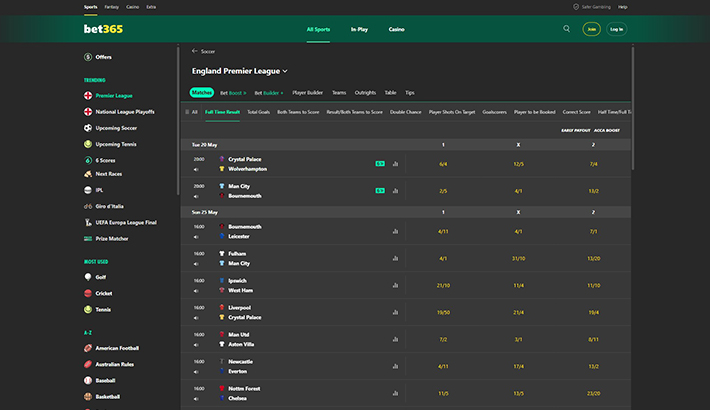Open Prize Matcher
The width and height of the screenshot is (710, 410).
coord(106,239)
